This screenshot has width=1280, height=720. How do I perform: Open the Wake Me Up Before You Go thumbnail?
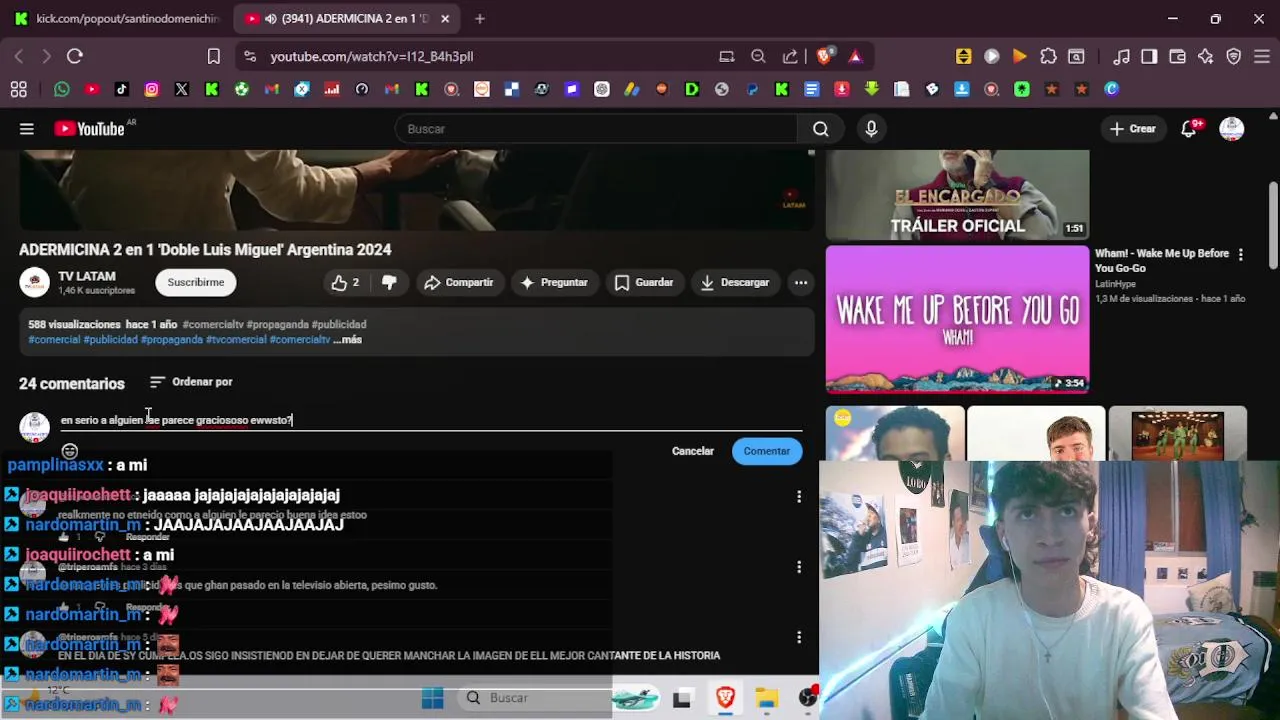tap(957, 319)
